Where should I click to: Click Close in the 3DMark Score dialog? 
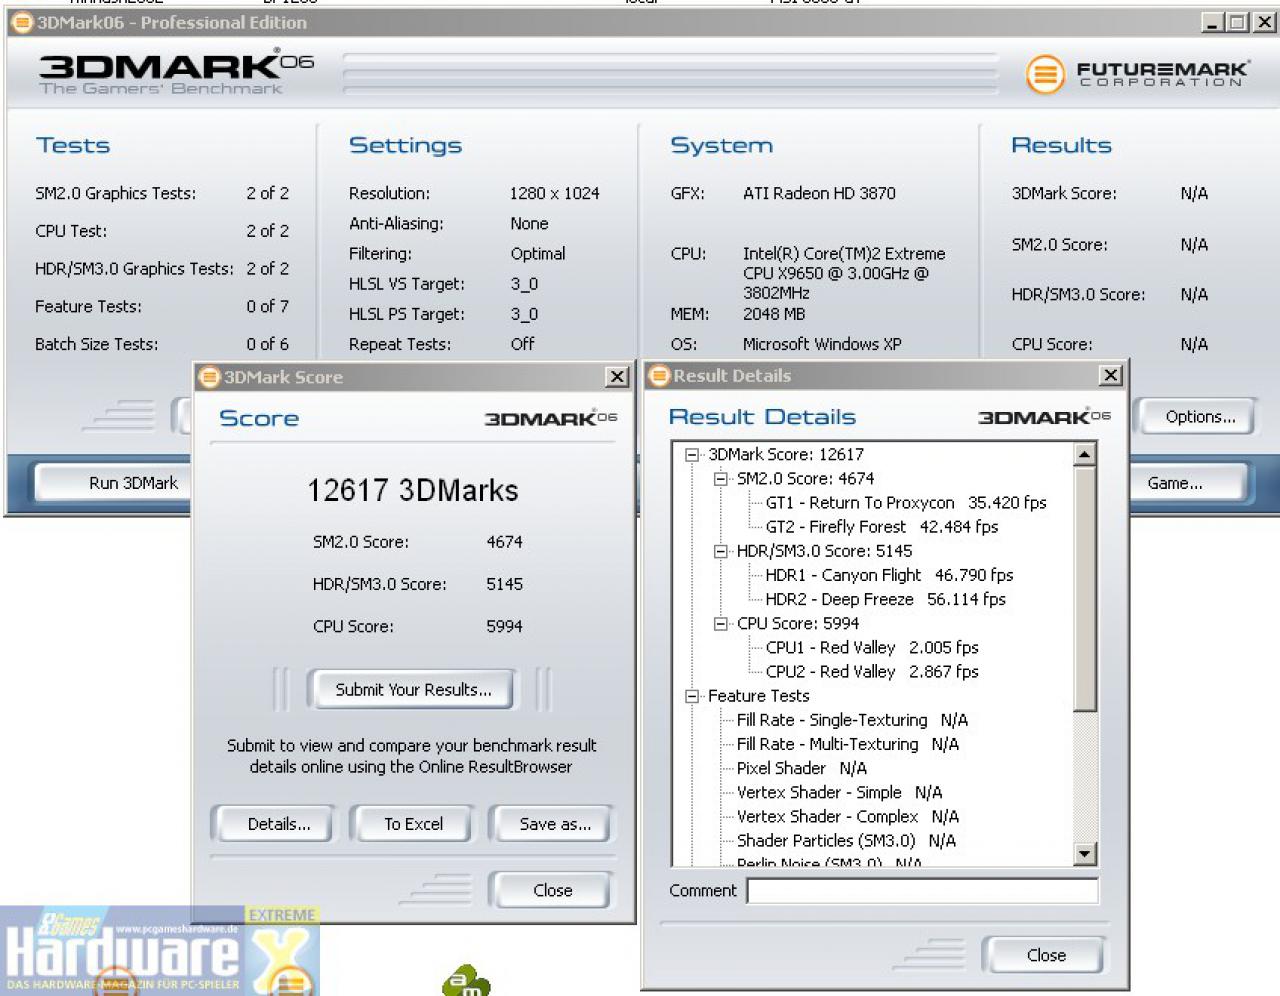pos(552,890)
